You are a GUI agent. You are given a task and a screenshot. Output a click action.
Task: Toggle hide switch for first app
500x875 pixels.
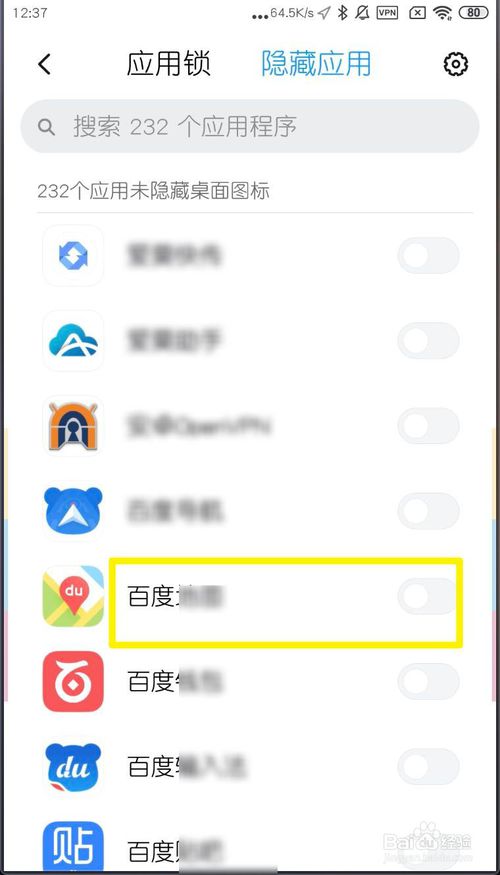(428, 256)
